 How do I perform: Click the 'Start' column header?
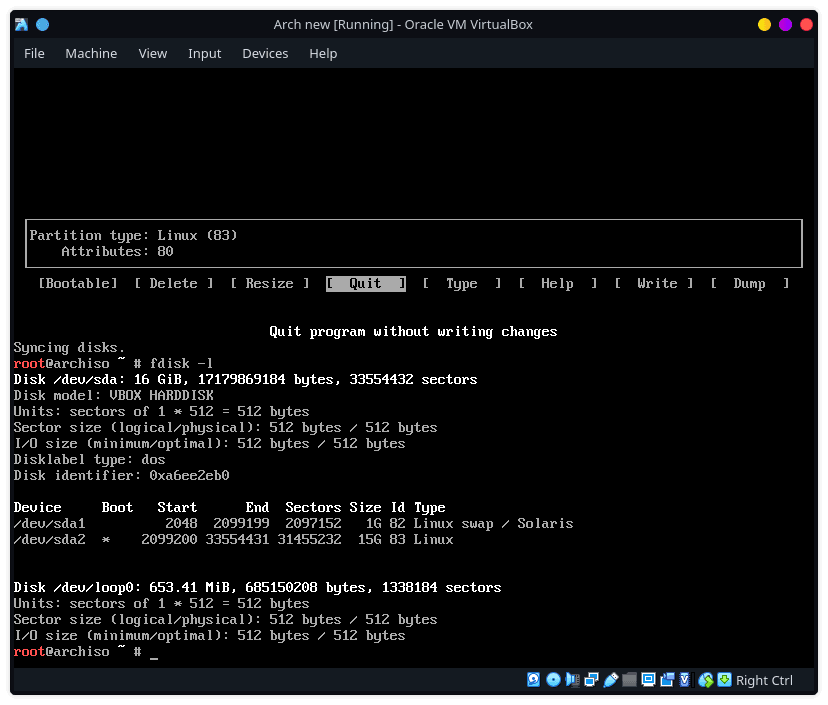point(177,507)
